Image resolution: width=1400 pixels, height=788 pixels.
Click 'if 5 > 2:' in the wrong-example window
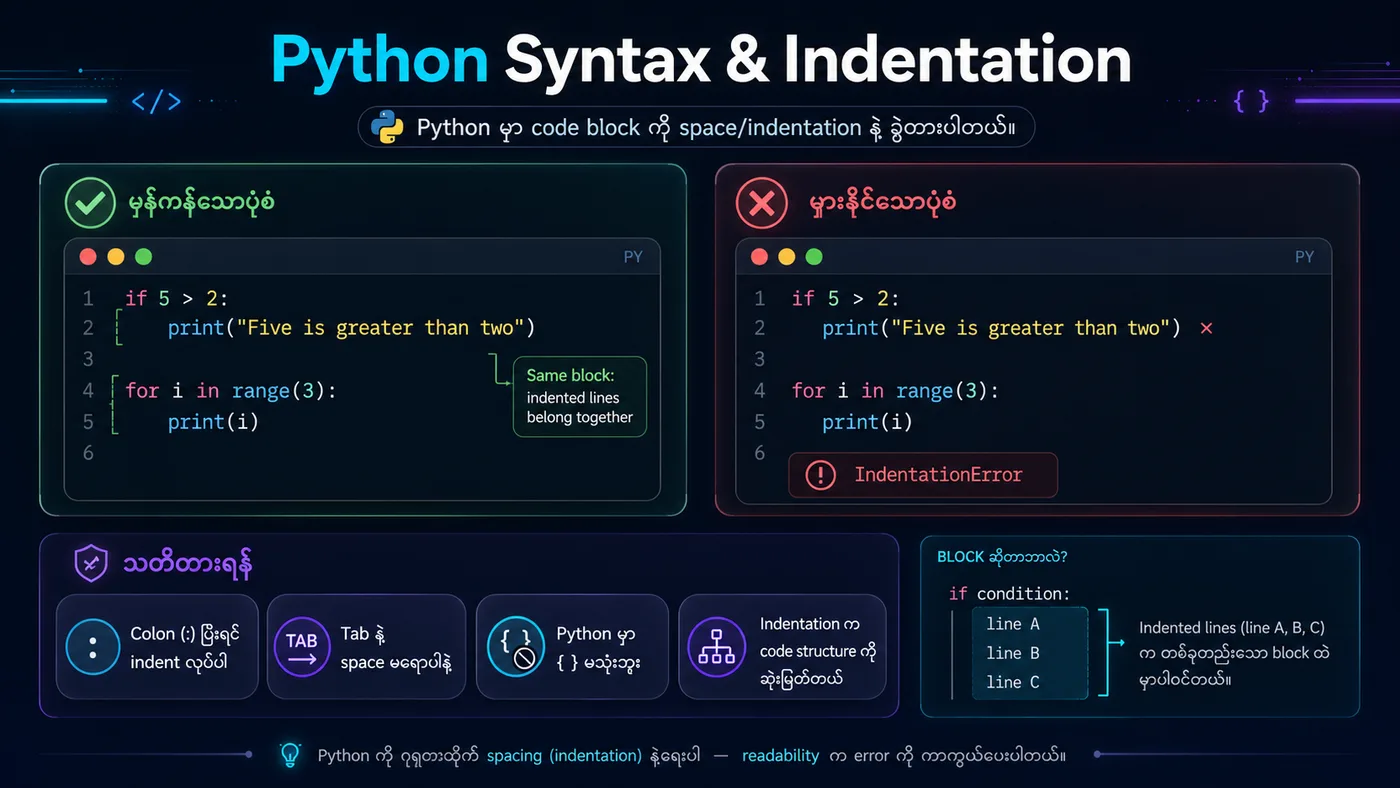(x=845, y=298)
